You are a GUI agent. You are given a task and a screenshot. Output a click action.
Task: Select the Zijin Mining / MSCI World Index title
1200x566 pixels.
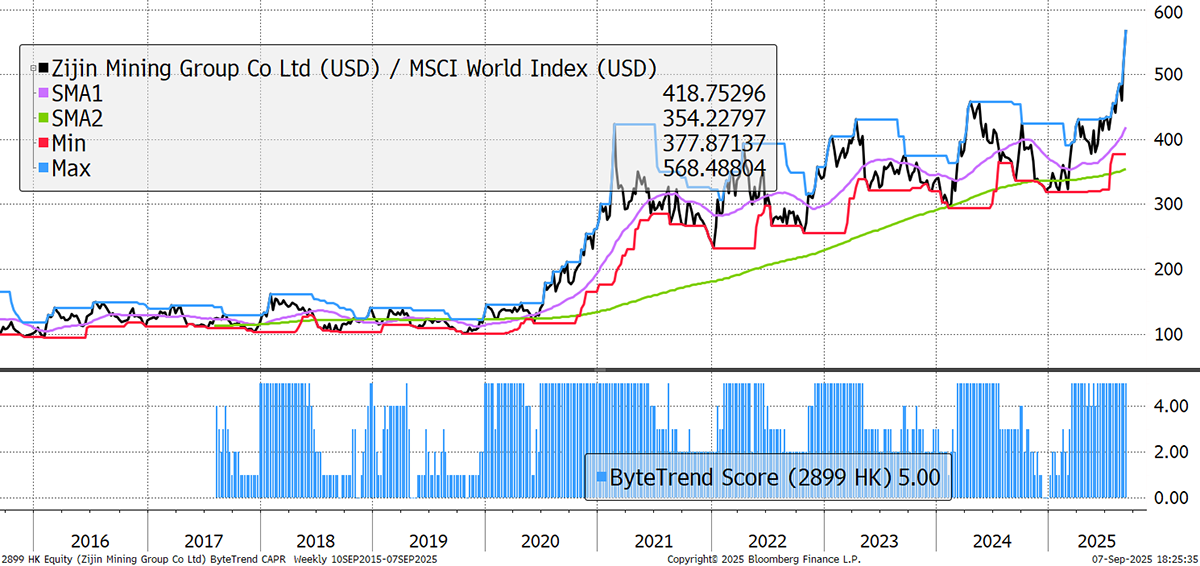(353, 69)
